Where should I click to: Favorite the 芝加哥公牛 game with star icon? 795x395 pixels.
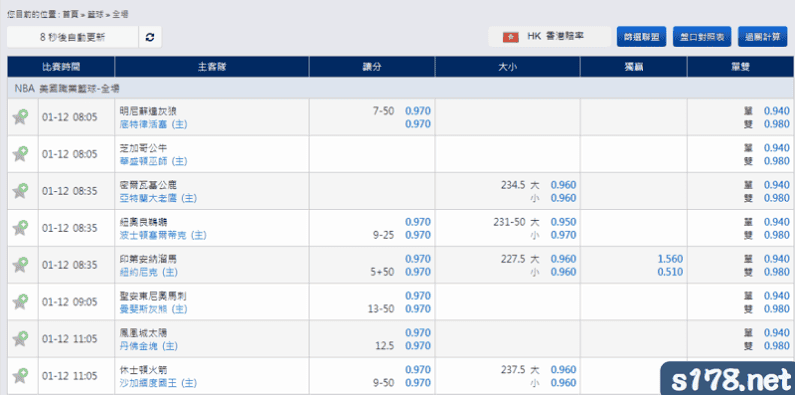[20, 154]
